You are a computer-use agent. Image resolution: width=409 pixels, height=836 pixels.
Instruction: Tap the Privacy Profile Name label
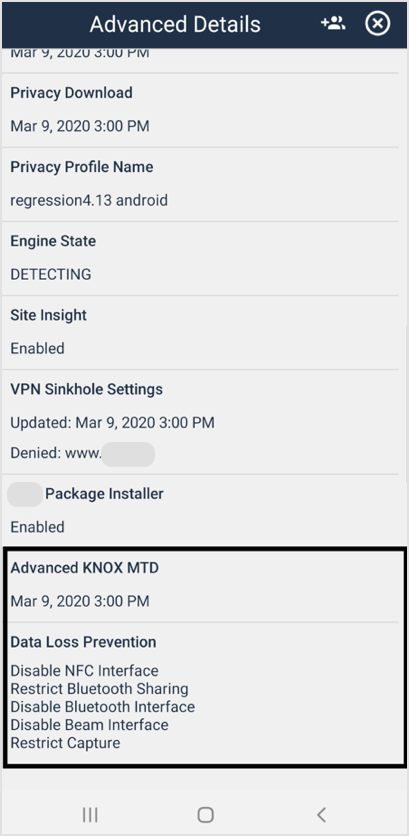coord(82,167)
